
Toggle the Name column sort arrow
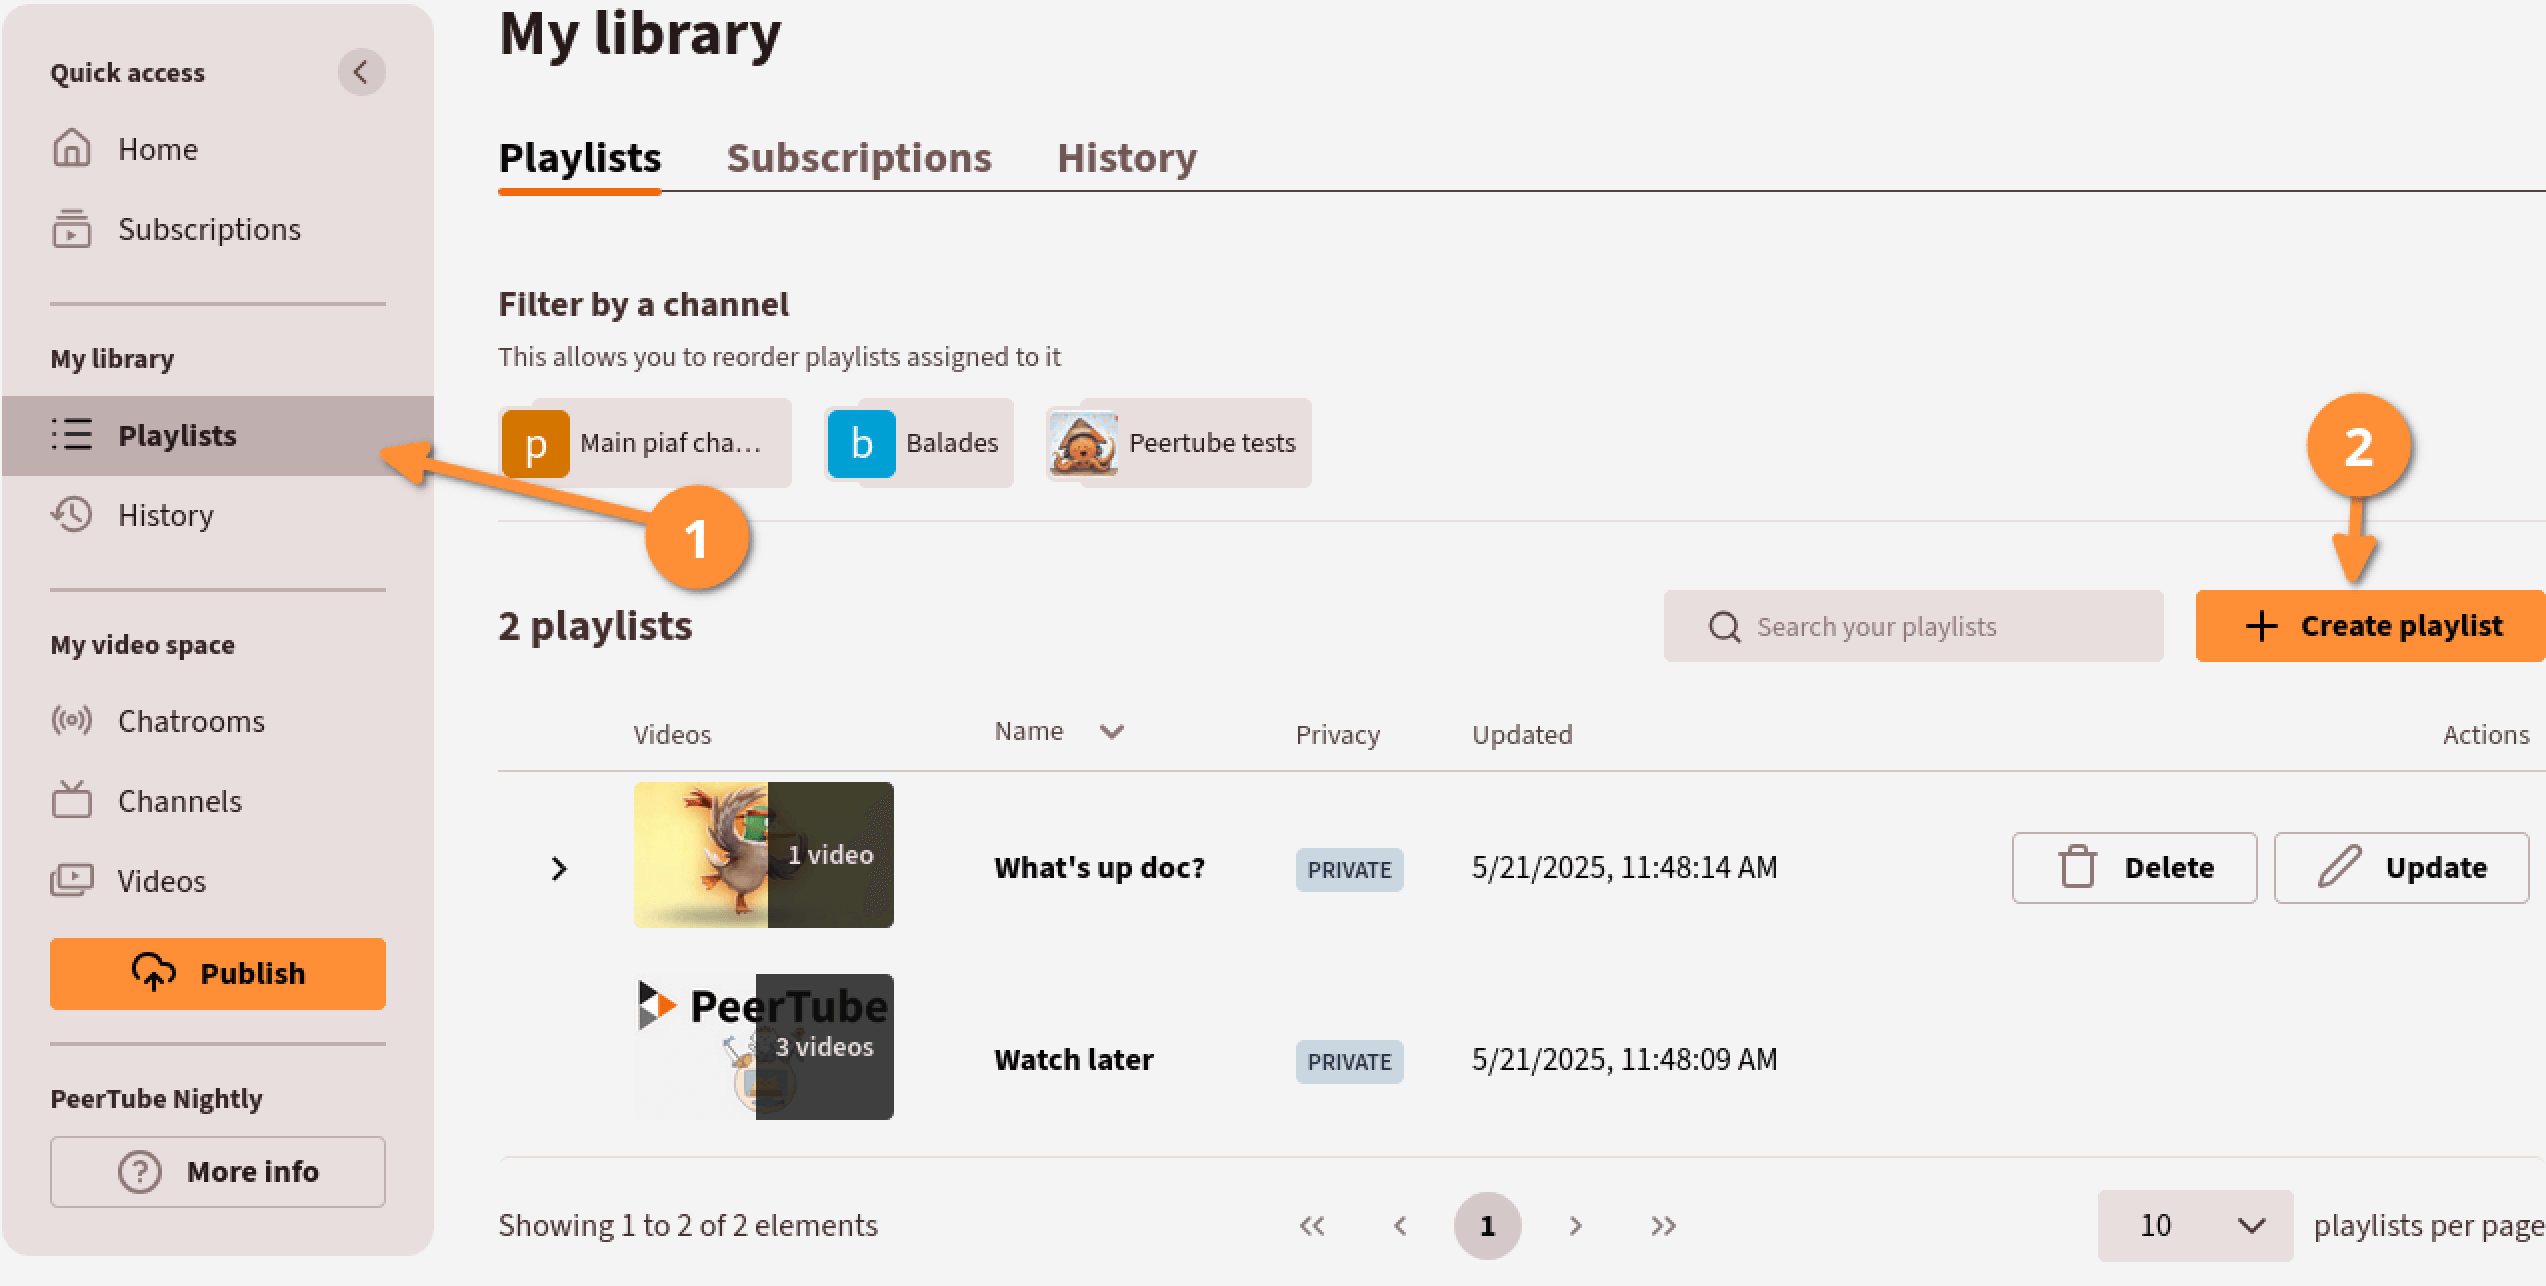(1111, 732)
